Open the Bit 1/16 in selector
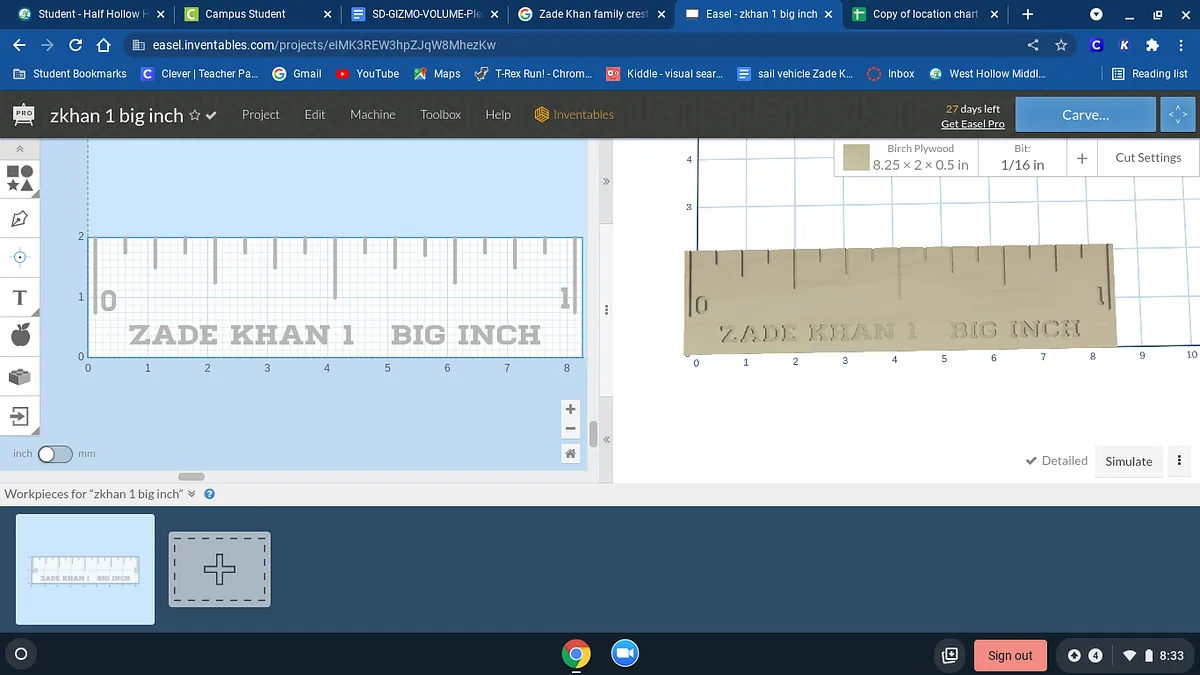The height and width of the screenshot is (675, 1200). 1022,158
